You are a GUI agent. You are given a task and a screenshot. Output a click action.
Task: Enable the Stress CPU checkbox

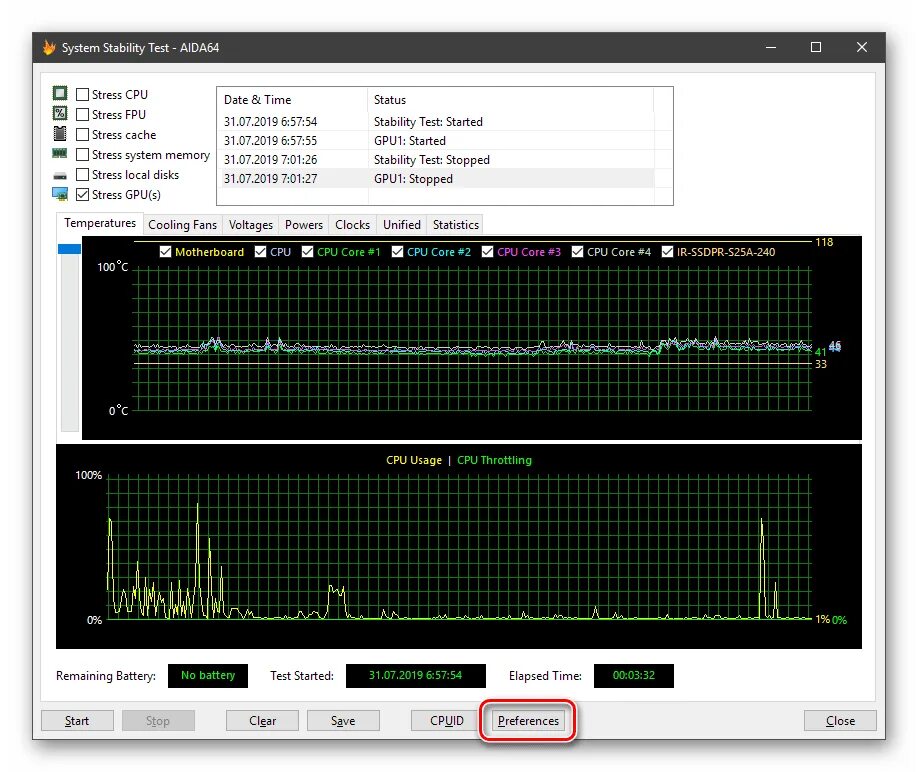(x=83, y=94)
